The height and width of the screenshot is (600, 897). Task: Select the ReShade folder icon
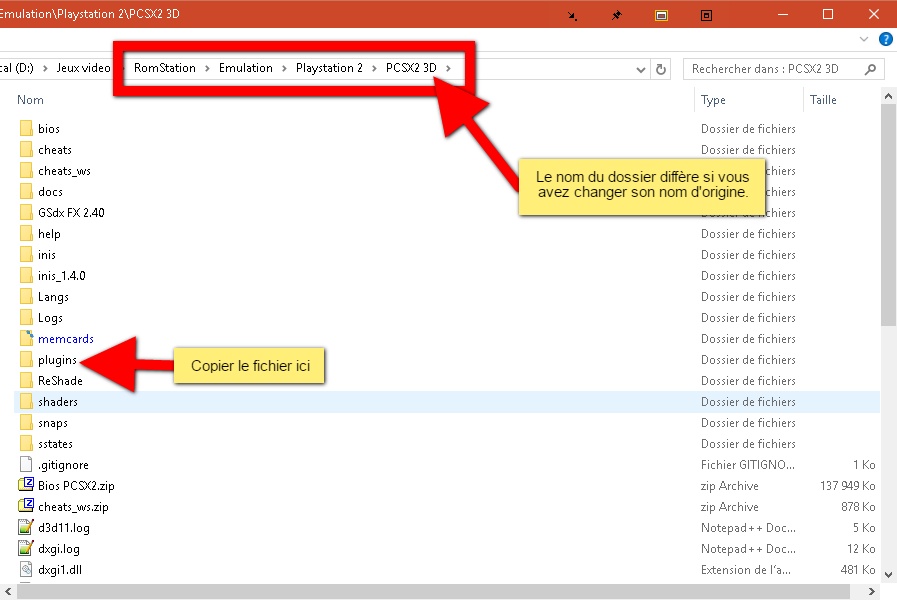[26, 380]
